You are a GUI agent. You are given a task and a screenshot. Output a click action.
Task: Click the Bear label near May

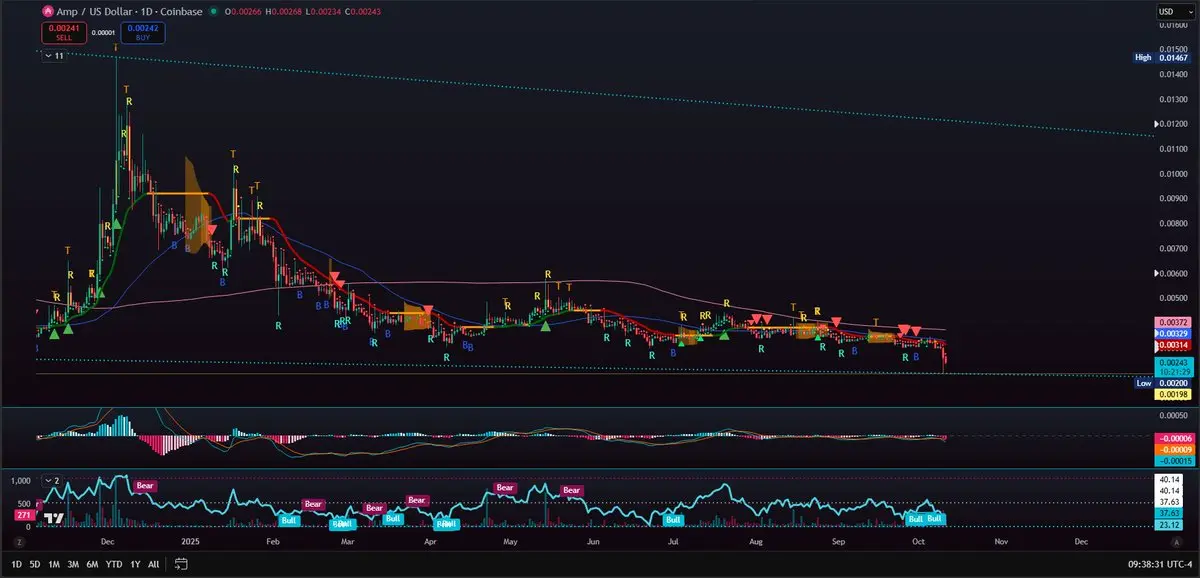pyautogui.click(x=505, y=488)
